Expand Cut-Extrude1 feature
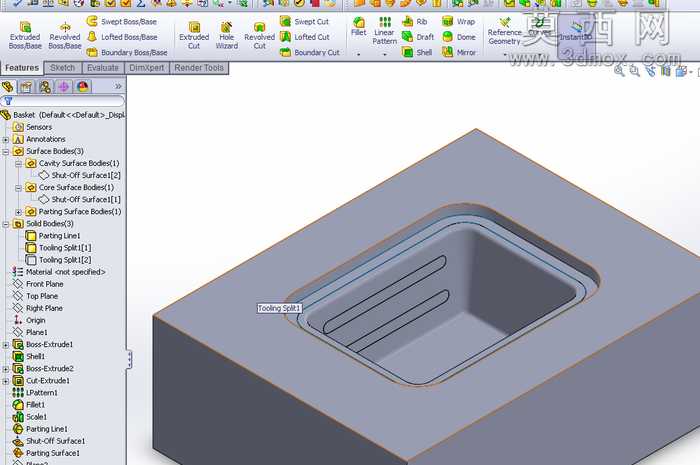This screenshot has height=465, width=700. (6, 381)
